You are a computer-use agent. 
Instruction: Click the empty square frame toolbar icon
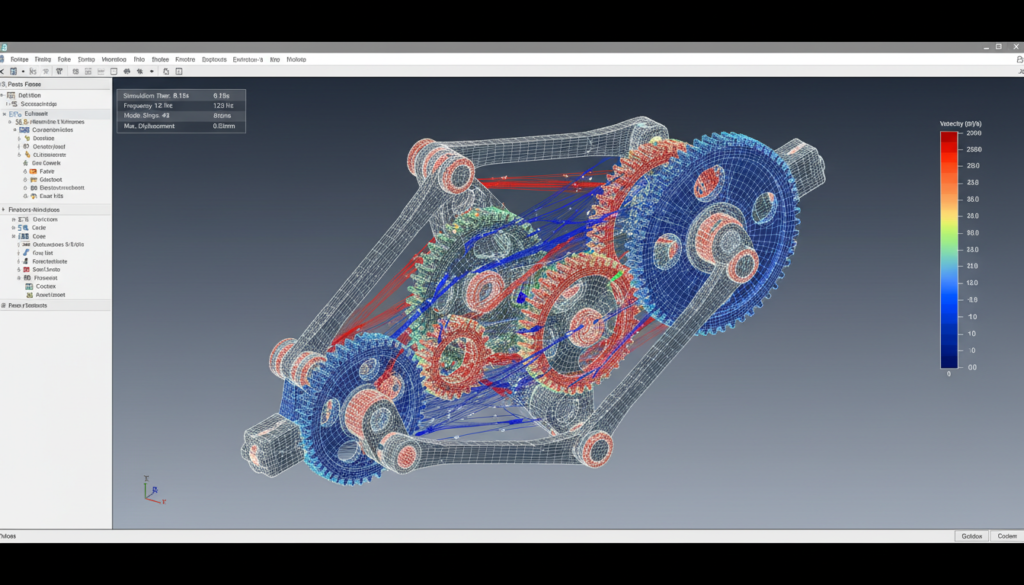coord(114,71)
